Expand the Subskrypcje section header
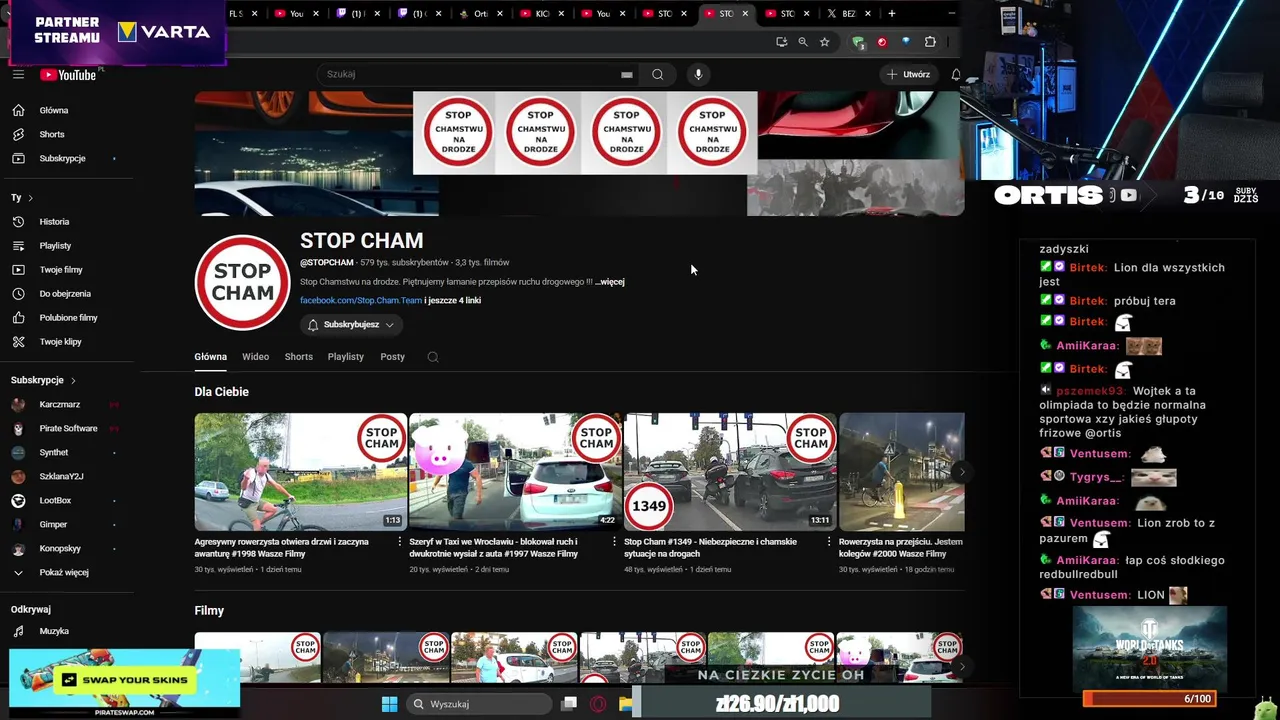This screenshot has height=720, width=1280. (x=43, y=380)
